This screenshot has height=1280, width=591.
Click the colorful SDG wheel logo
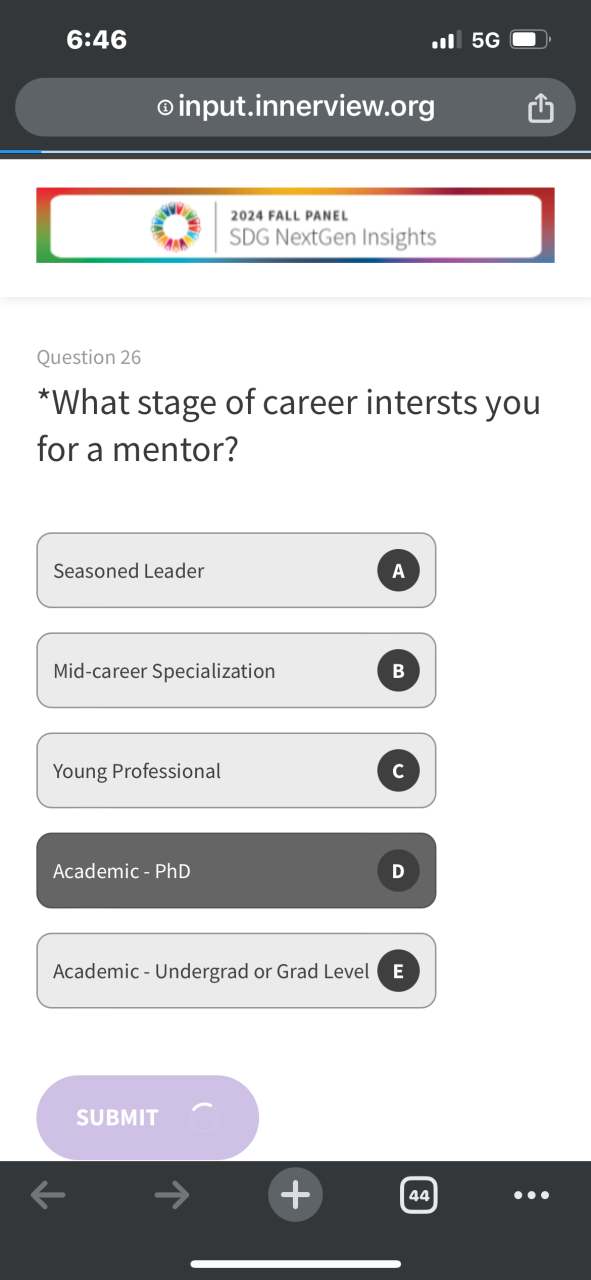pyautogui.click(x=177, y=225)
